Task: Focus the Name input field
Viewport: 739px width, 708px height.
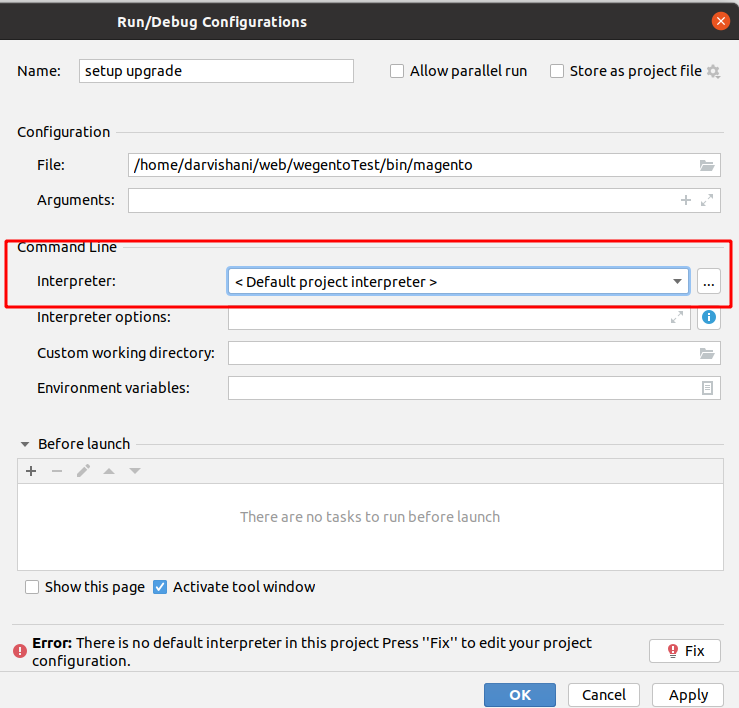Action: 216,71
